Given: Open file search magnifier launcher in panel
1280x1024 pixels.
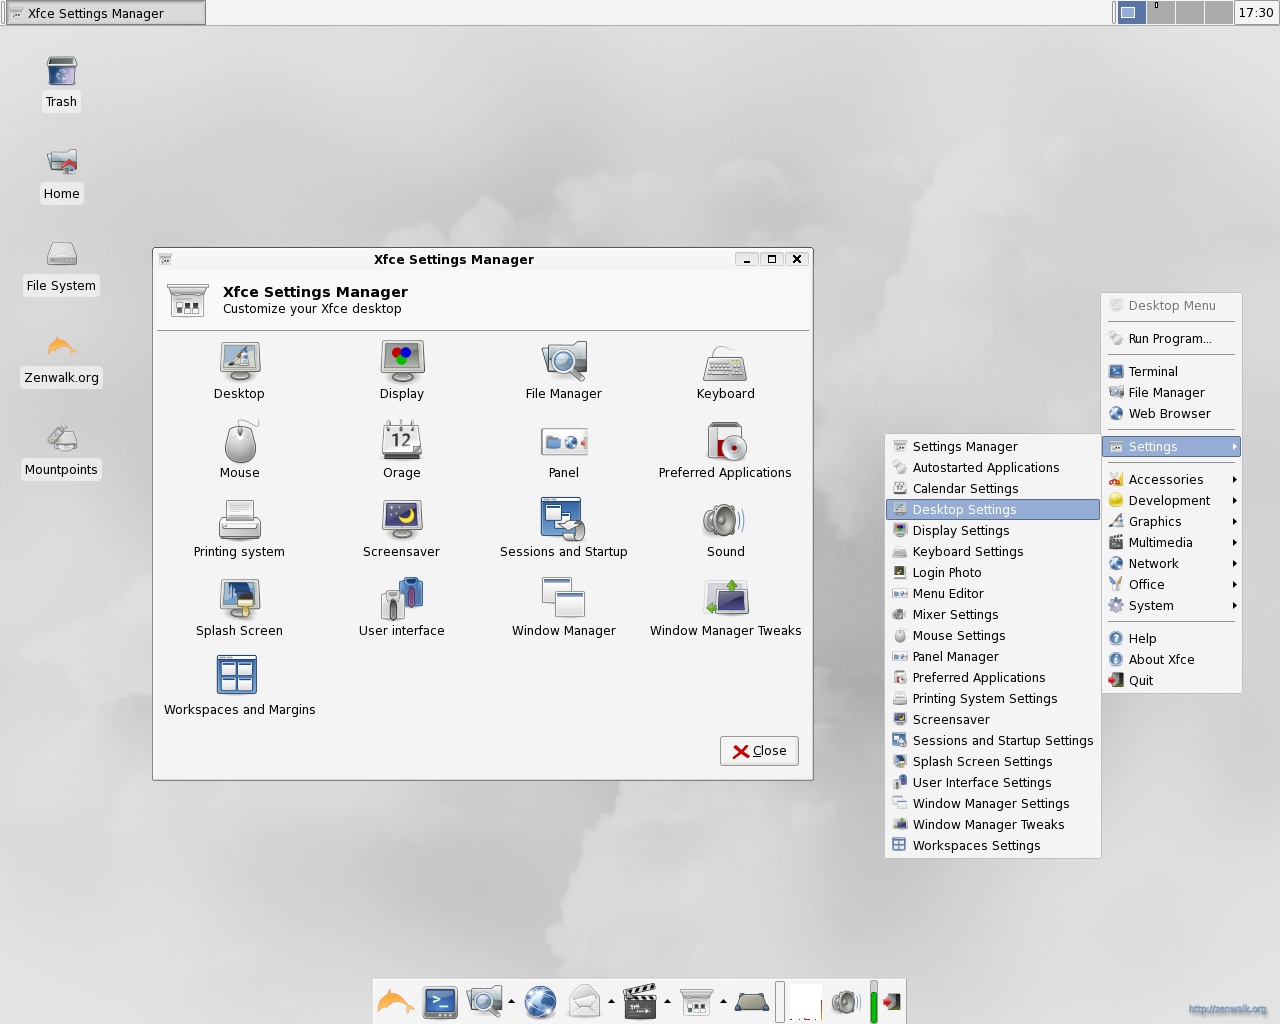Looking at the screenshot, I should (x=484, y=1002).
